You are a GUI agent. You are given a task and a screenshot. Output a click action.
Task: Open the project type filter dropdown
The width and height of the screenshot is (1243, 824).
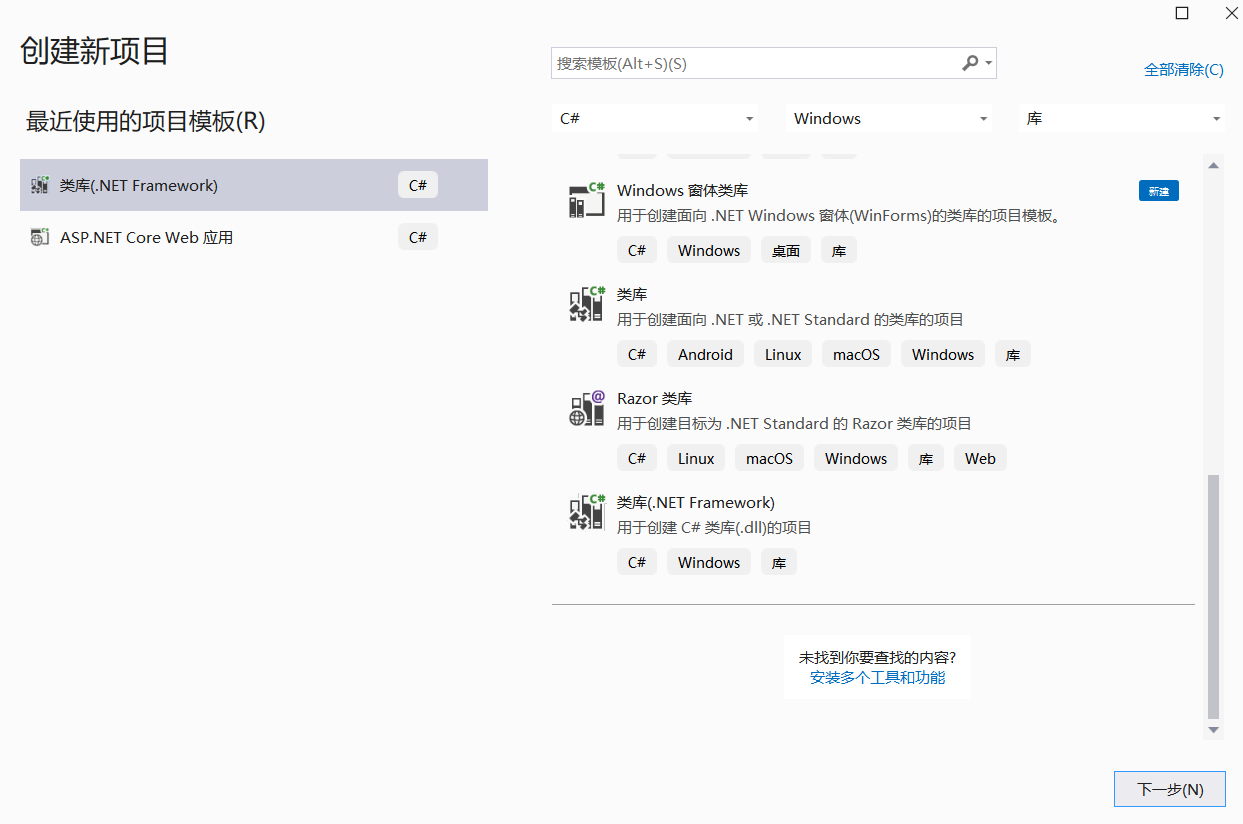1121,118
